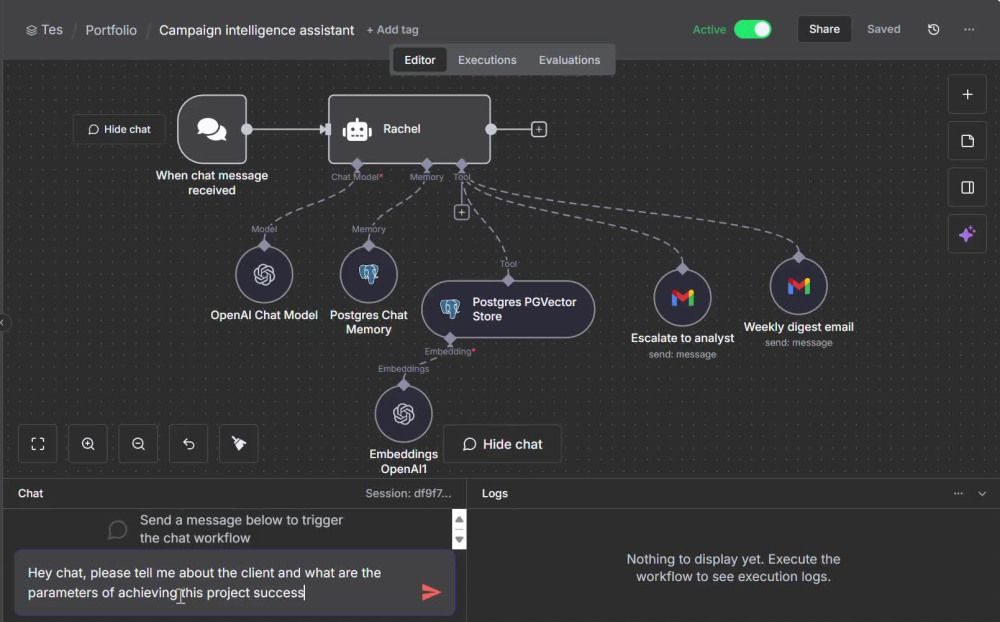Open the workflow options ellipsis menu
Image resolution: width=1000 pixels, height=622 pixels.
click(969, 29)
